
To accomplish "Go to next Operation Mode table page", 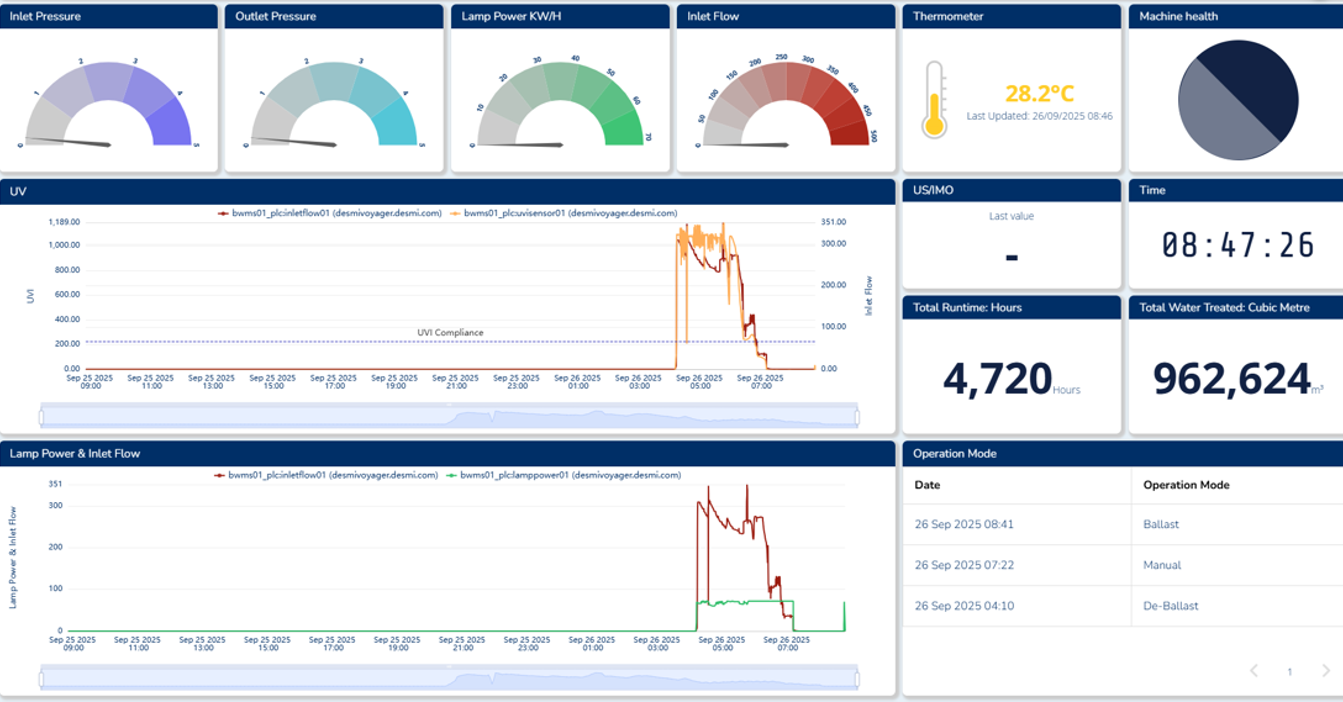I will [1326, 671].
